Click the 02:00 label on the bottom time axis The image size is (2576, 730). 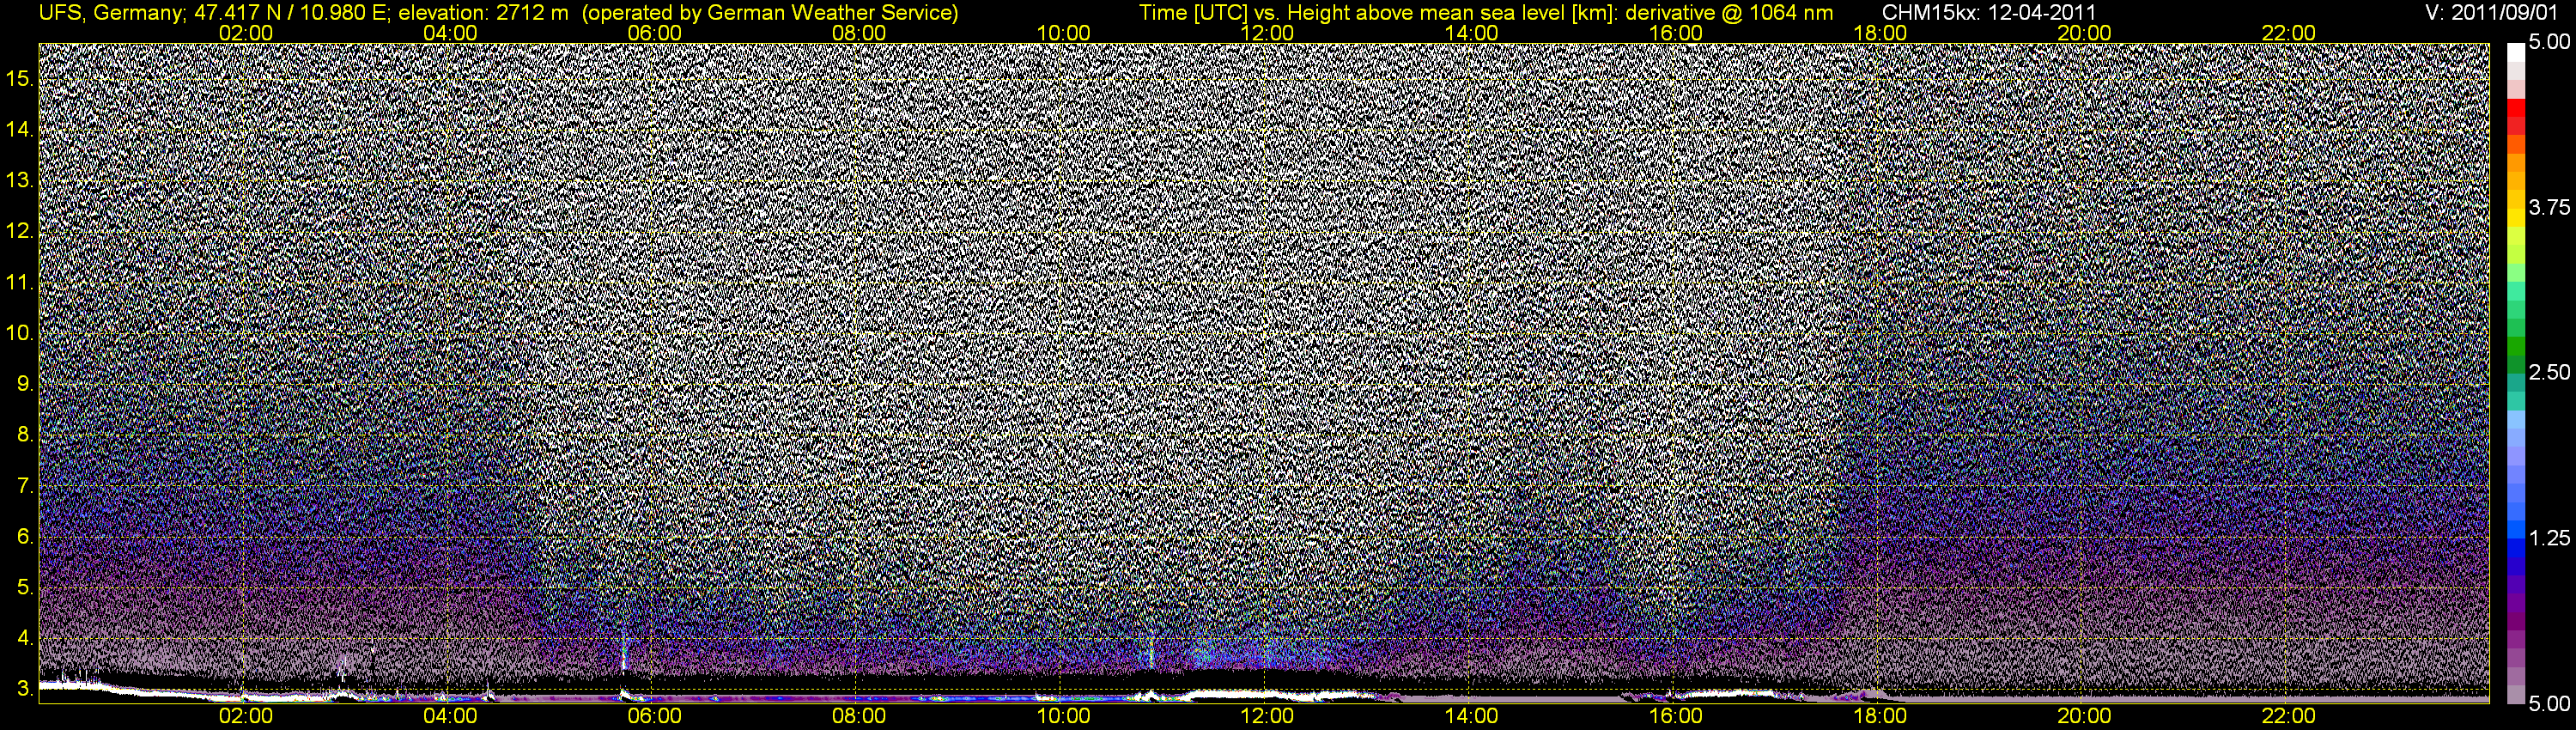pyautogui.click(x=246, y=716)
